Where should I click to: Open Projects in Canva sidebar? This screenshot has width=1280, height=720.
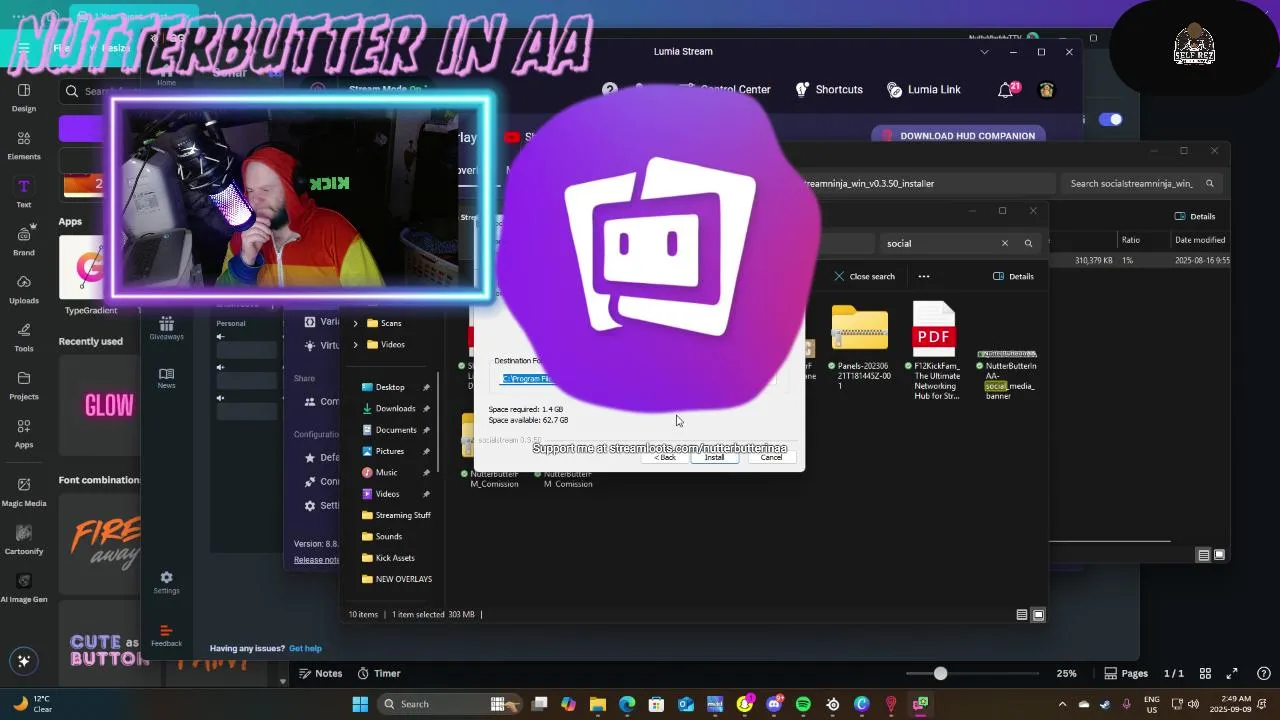24,385
